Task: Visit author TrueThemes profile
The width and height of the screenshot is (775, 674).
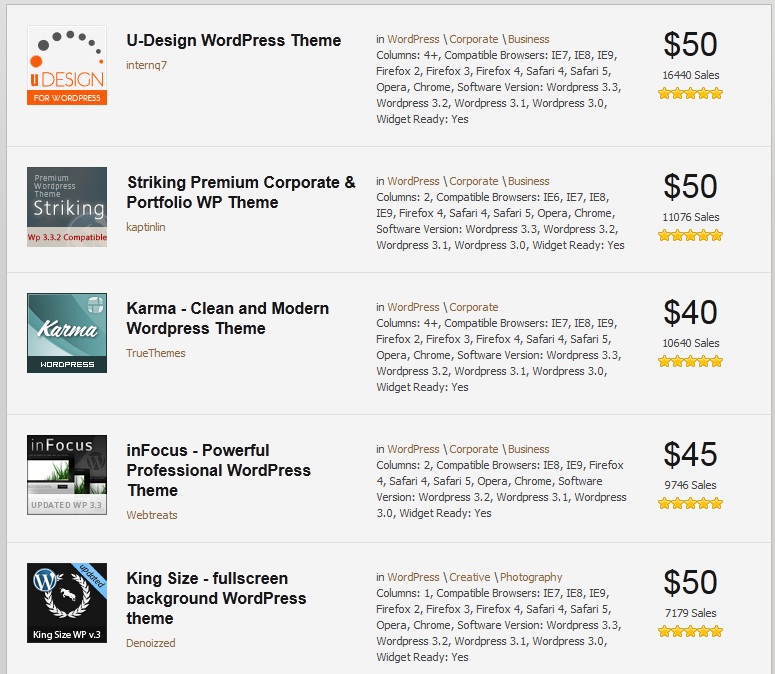Action: (x=156, y=353)
